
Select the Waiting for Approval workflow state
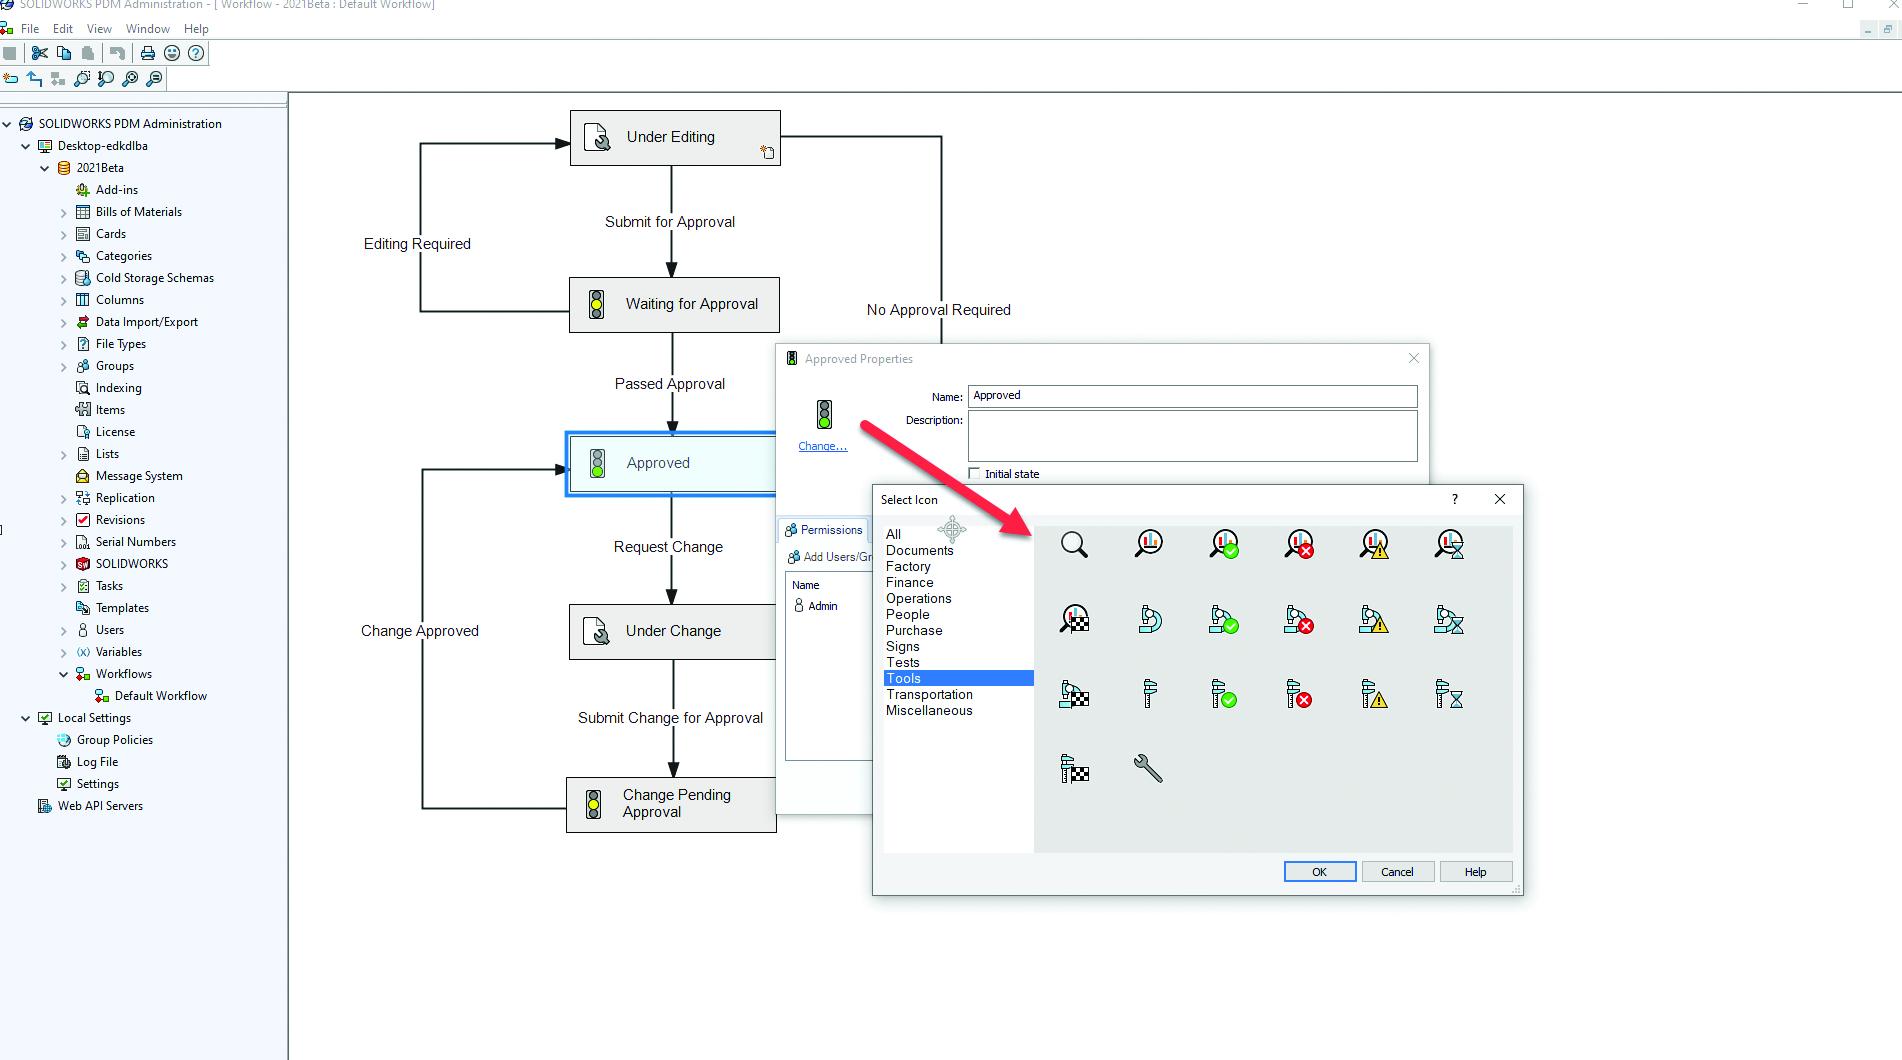[674, 305]
